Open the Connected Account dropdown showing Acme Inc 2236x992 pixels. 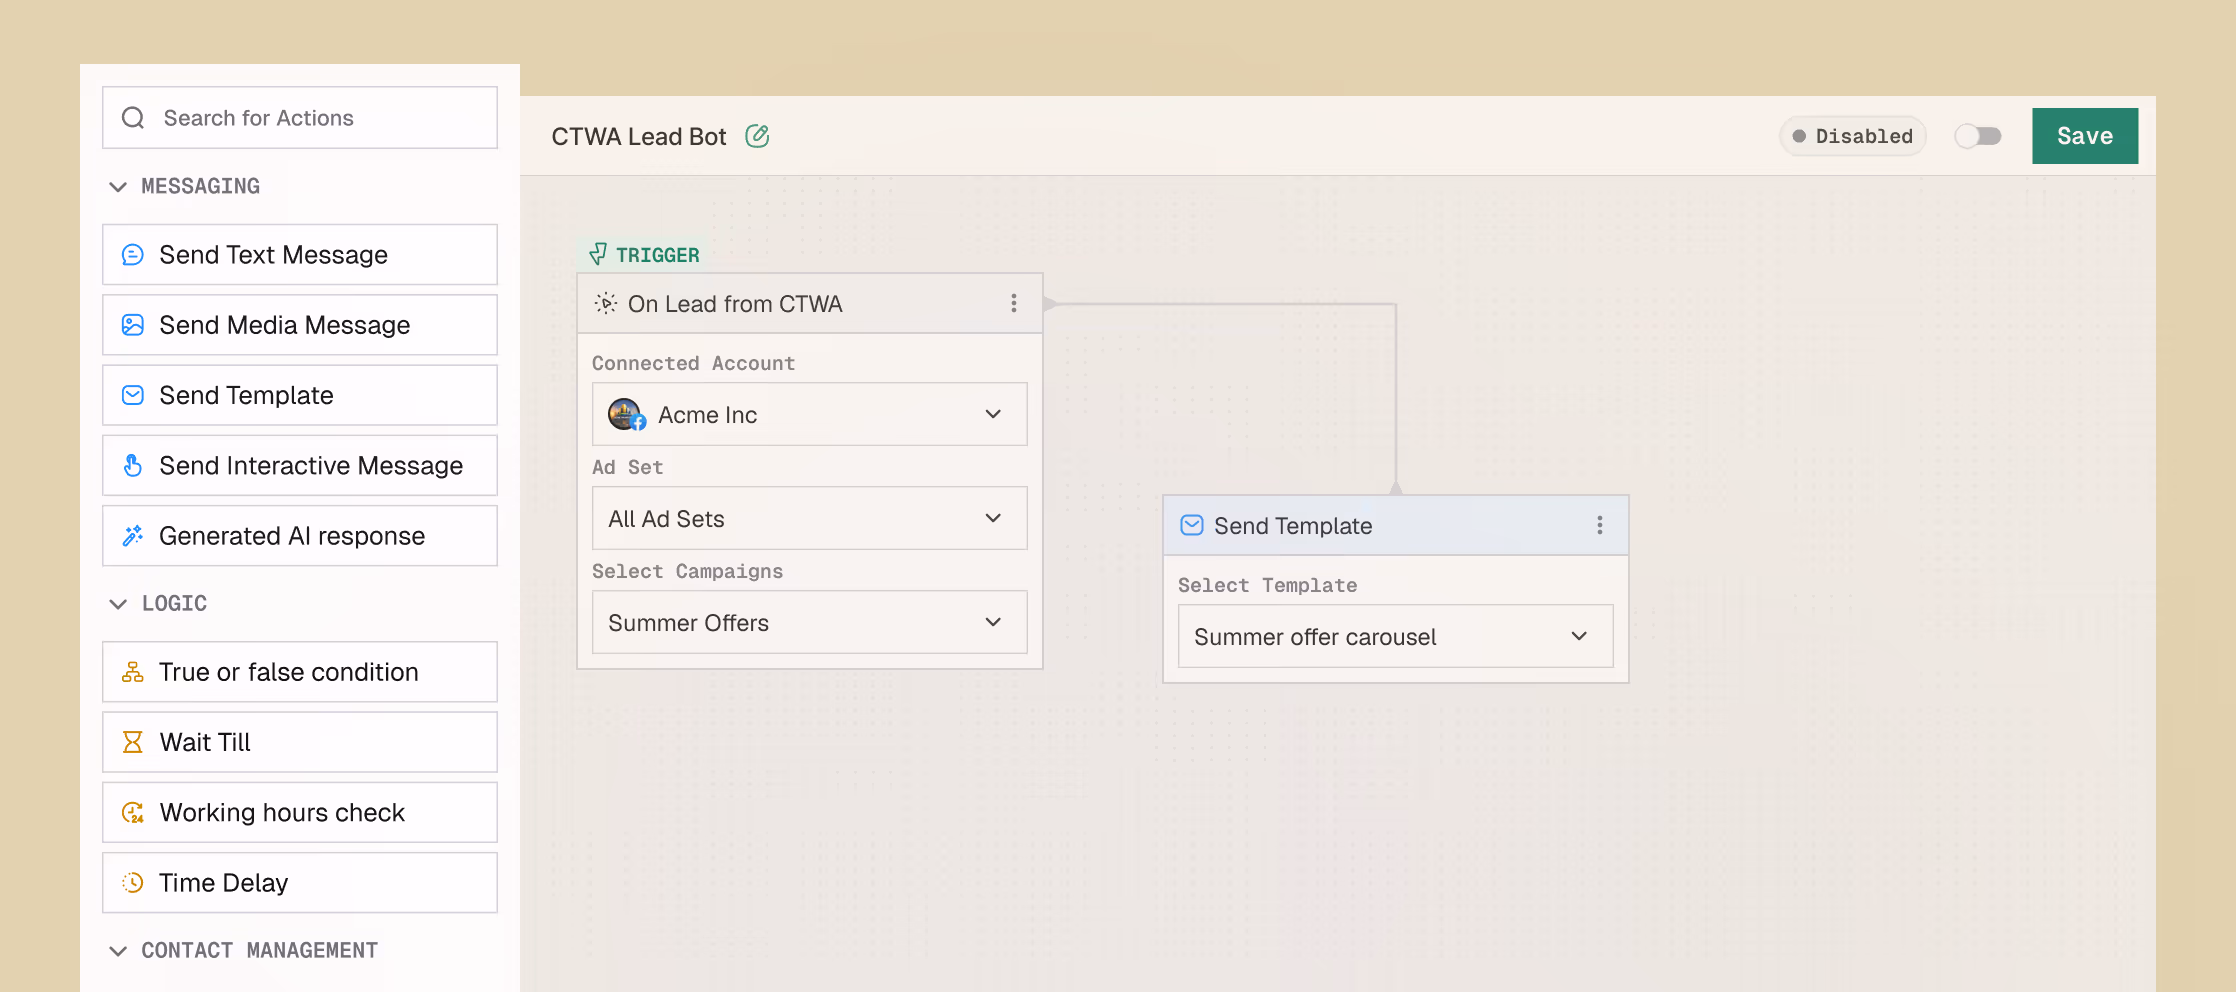pyautogui.click(x=809, y=414)
